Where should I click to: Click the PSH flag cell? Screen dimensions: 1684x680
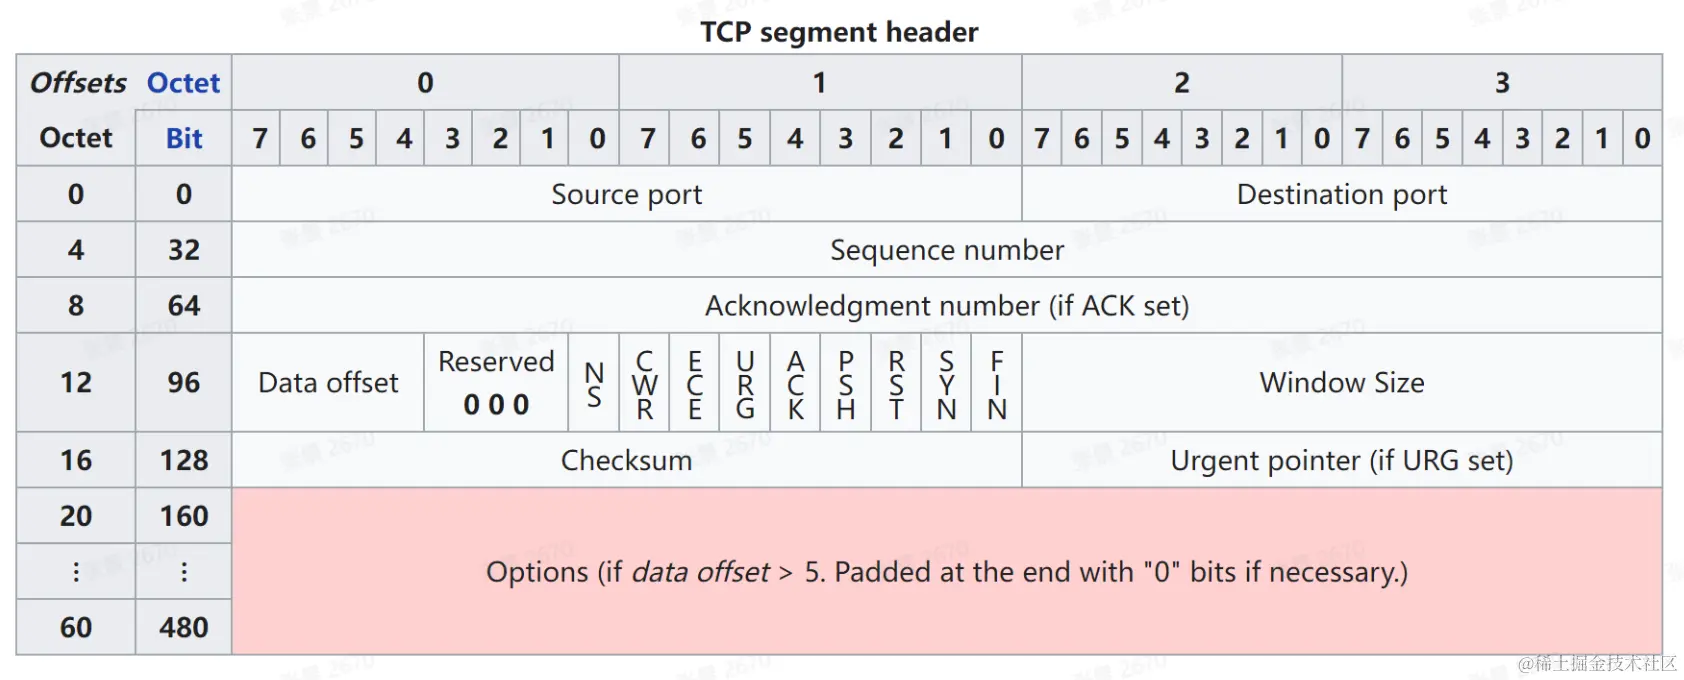tap(846, 384)
